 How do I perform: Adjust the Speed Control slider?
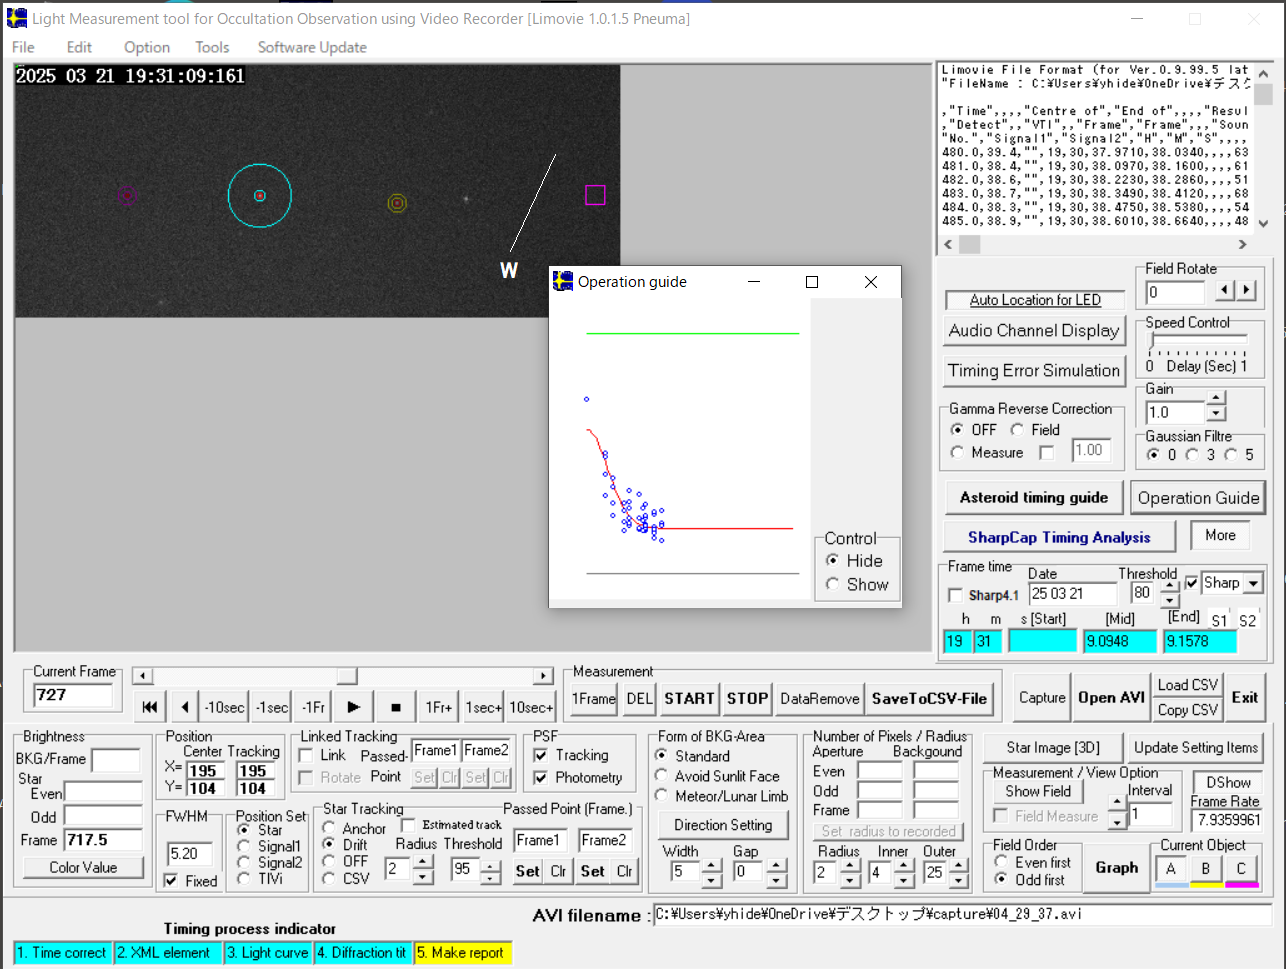point(1153,343)
